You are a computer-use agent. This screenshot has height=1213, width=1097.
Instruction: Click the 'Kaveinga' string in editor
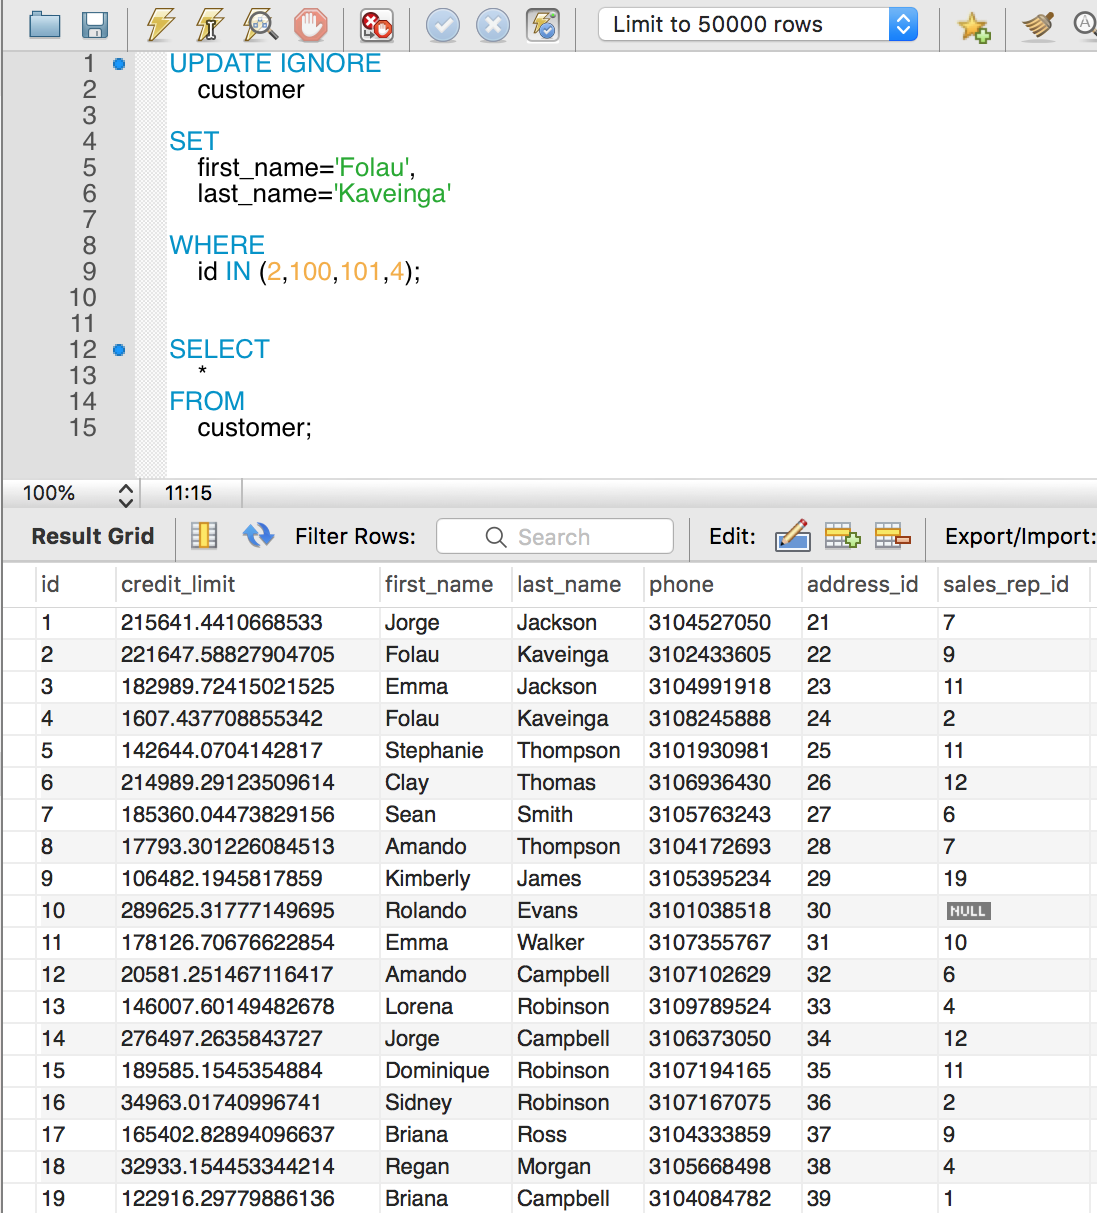click(393, 194)
